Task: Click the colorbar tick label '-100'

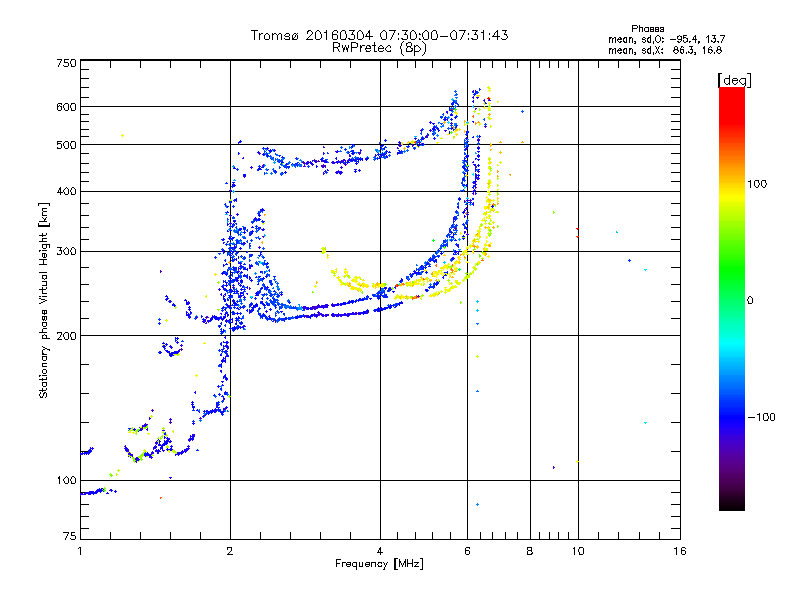Action: [x=761, y=417]
